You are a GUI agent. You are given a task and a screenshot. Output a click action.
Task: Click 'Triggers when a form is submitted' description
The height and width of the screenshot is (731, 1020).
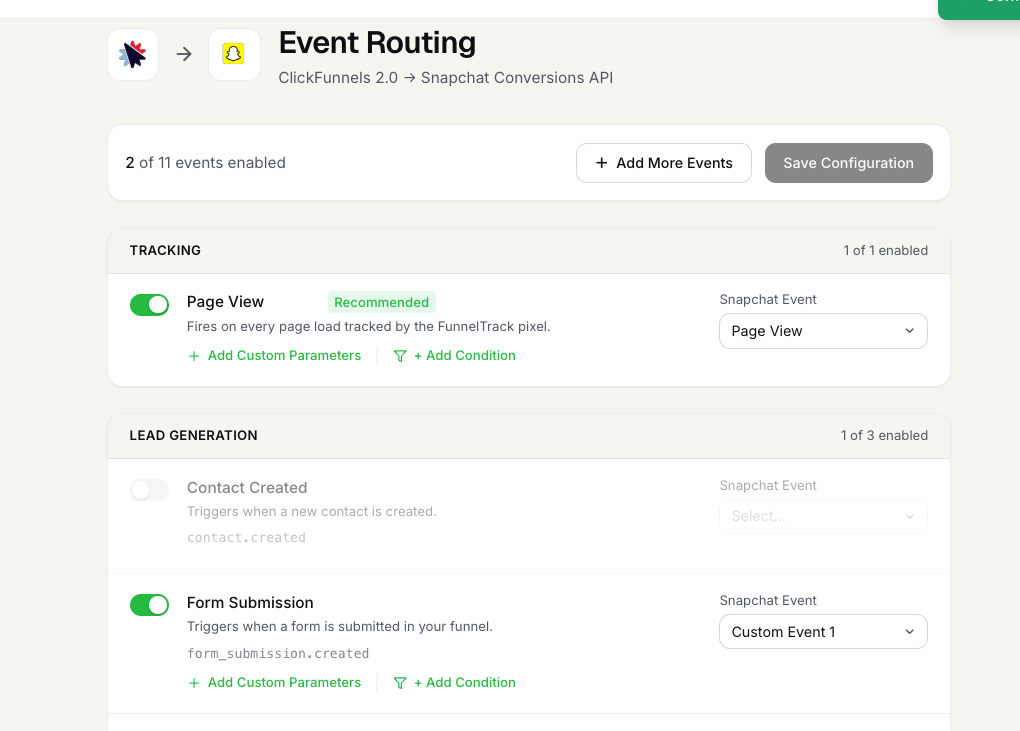click(x=340, y=627)
